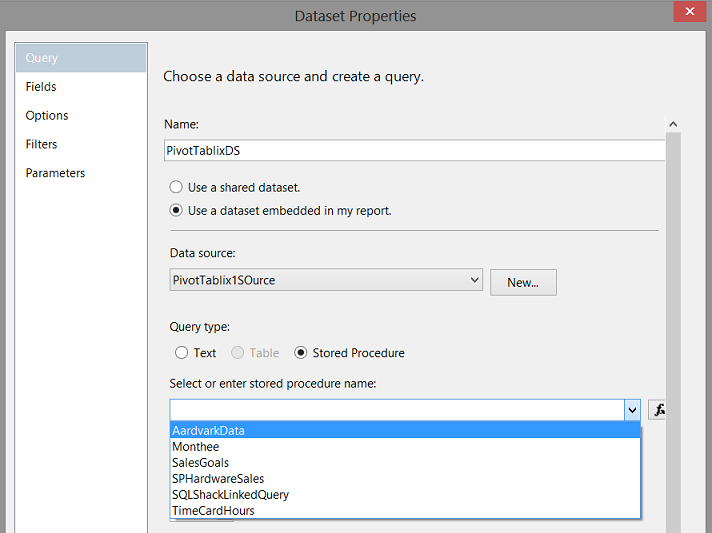Select Use a shared dataset option
712x533 pixels.
(177, 187)
